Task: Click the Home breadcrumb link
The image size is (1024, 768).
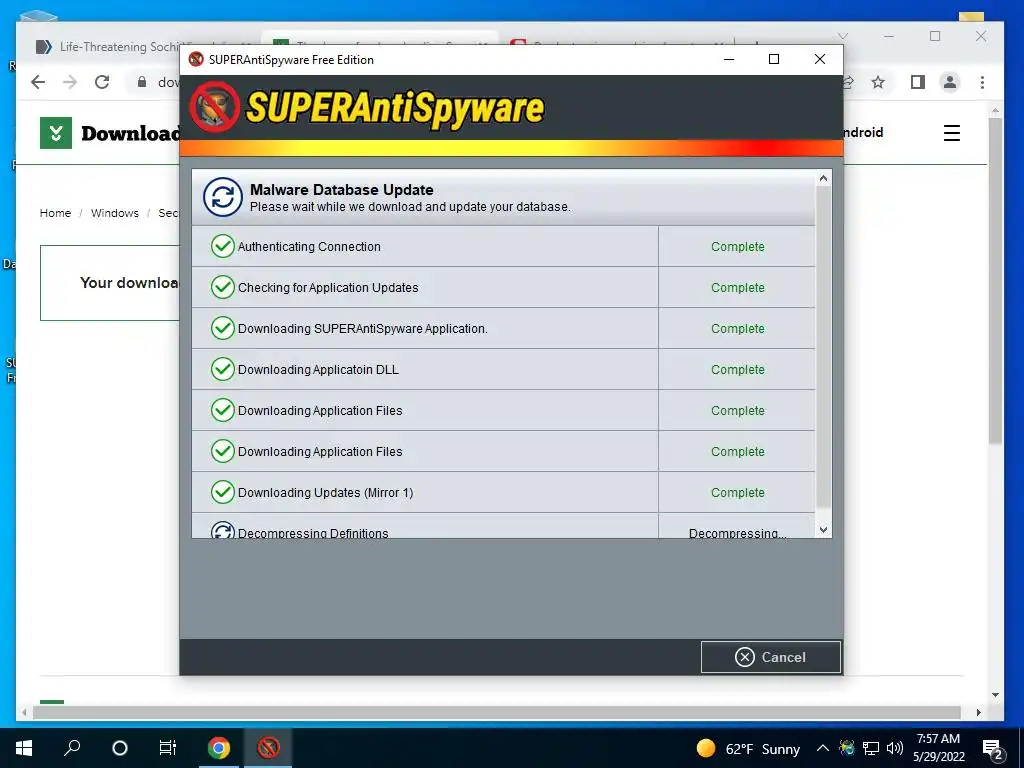Action: [x=56, y=213]
